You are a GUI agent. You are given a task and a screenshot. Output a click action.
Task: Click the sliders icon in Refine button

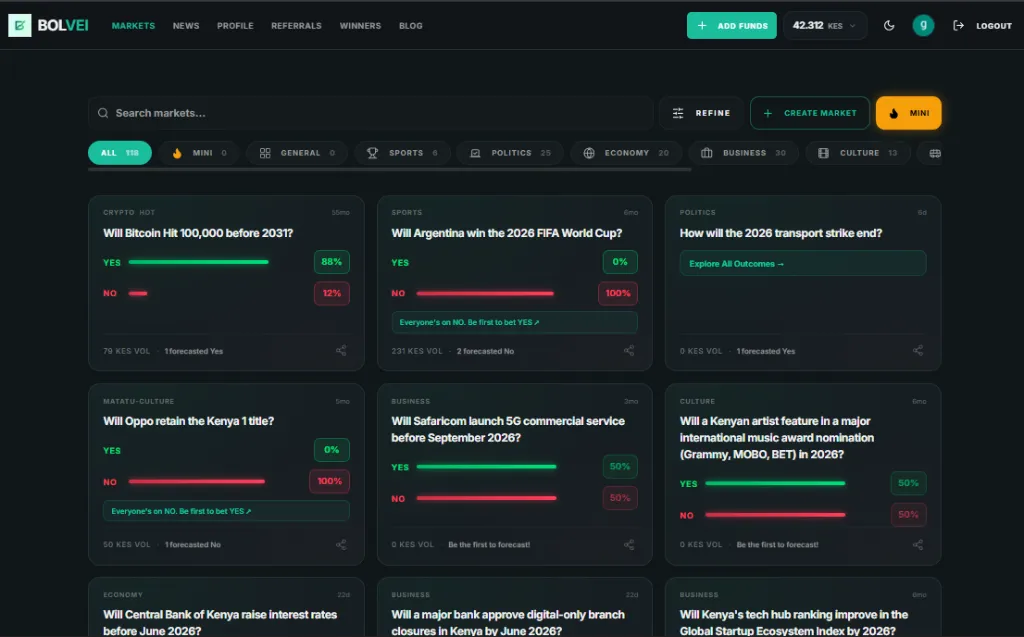click(678, 113)
